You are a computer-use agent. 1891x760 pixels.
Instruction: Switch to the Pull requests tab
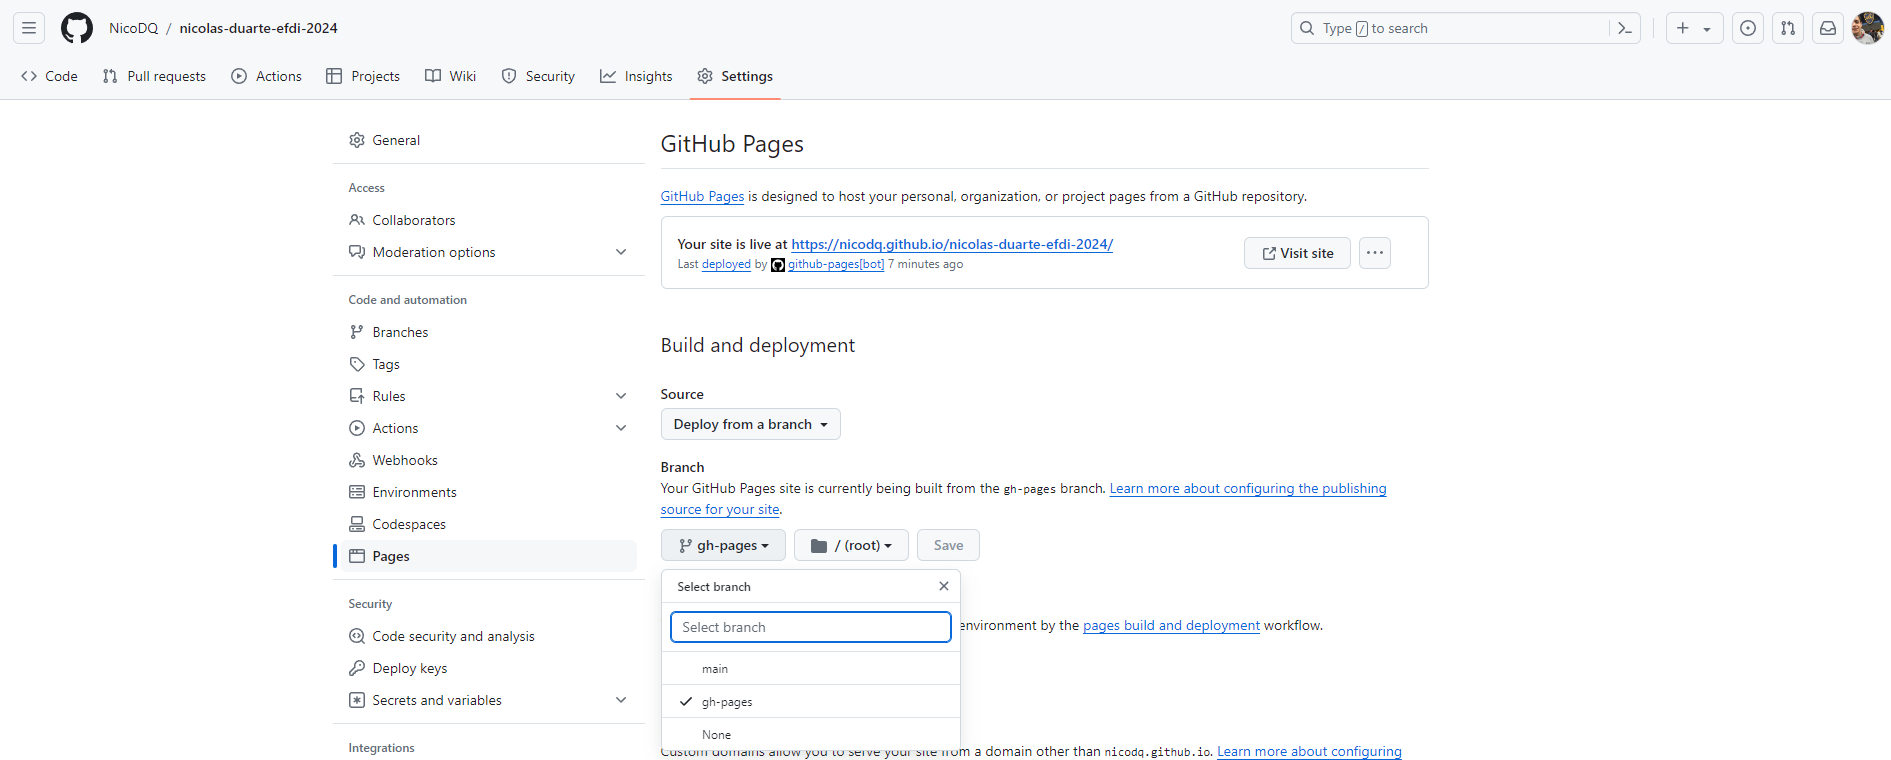click(154, 76)
